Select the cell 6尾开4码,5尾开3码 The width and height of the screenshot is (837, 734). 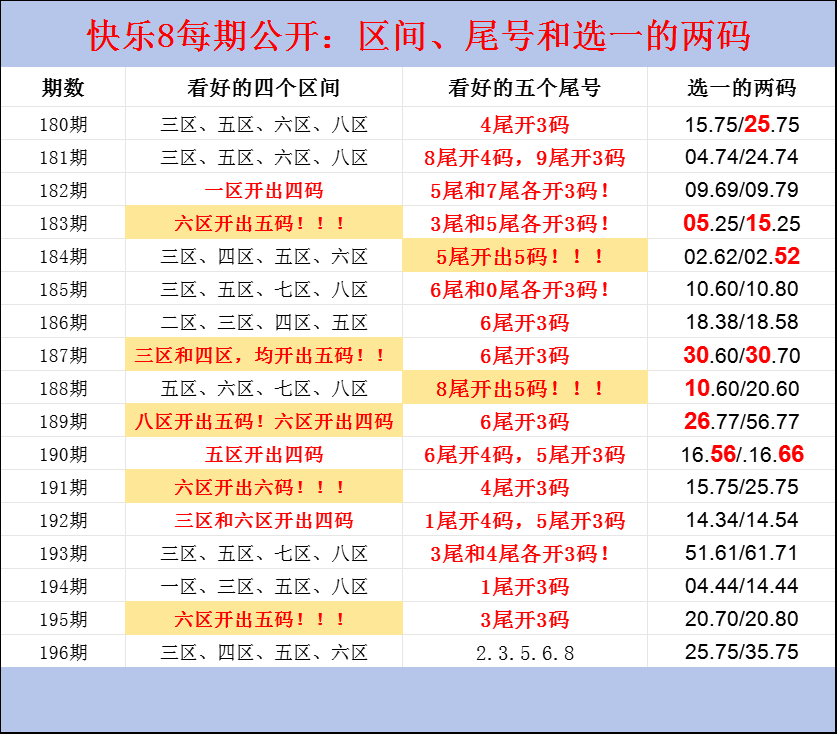coord(525,454)
